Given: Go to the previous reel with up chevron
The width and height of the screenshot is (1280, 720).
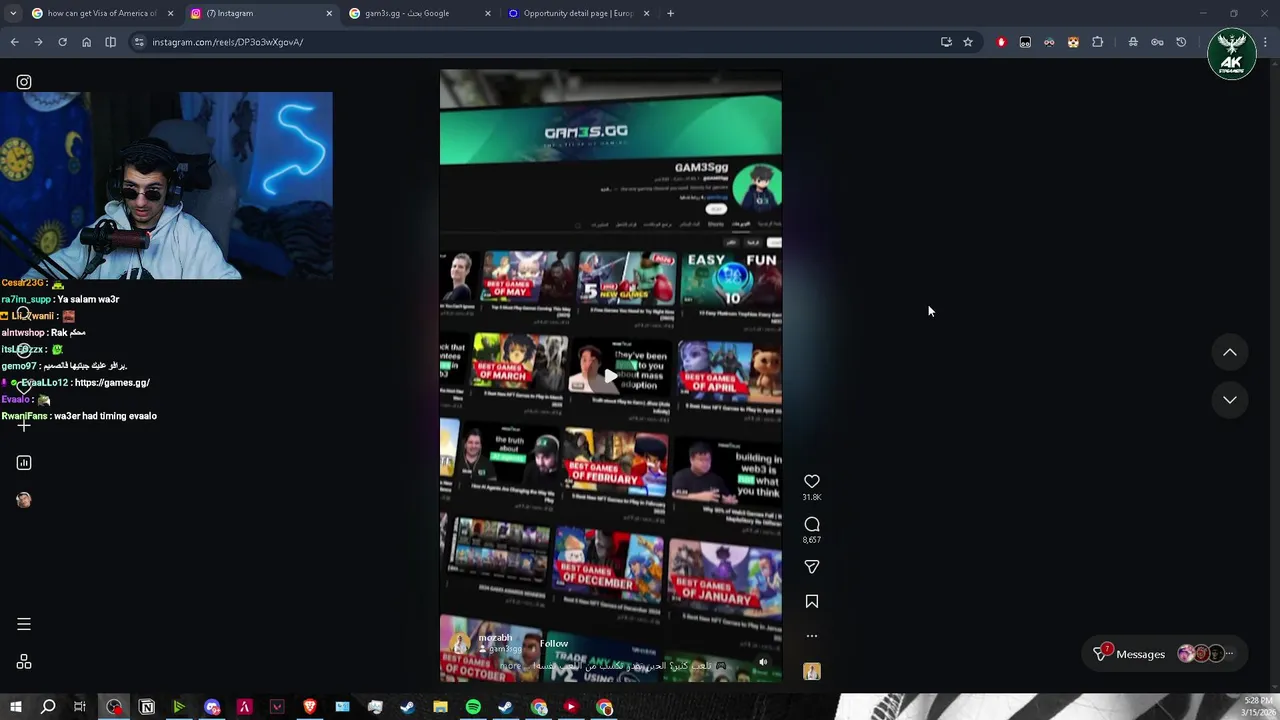Looking at the screenshot, I should pos(1230,352).
